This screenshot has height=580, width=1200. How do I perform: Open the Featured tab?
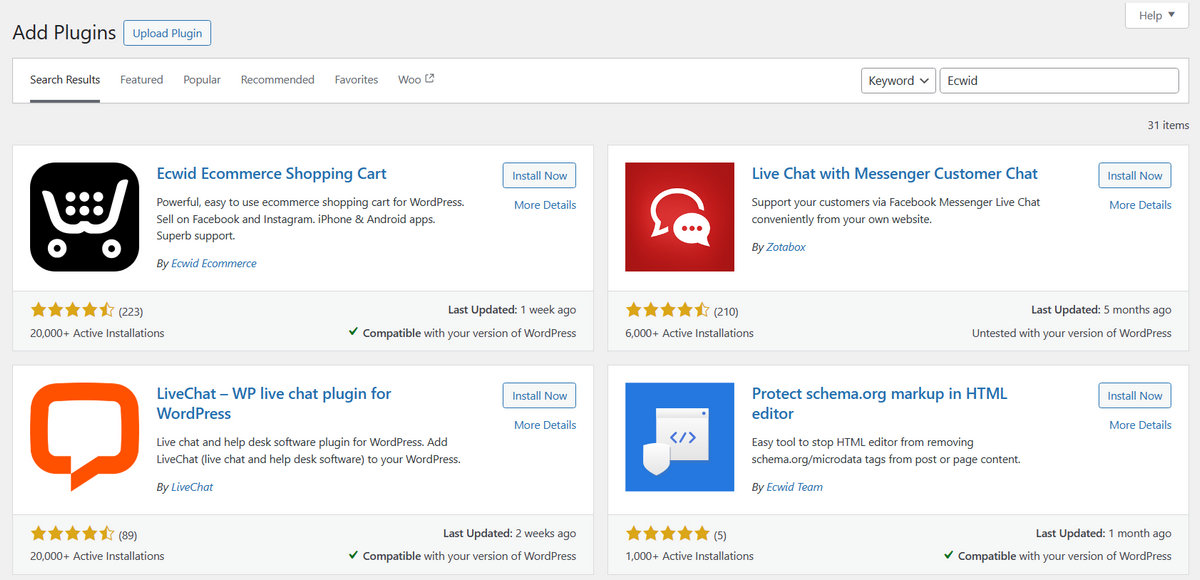point(141,80)
